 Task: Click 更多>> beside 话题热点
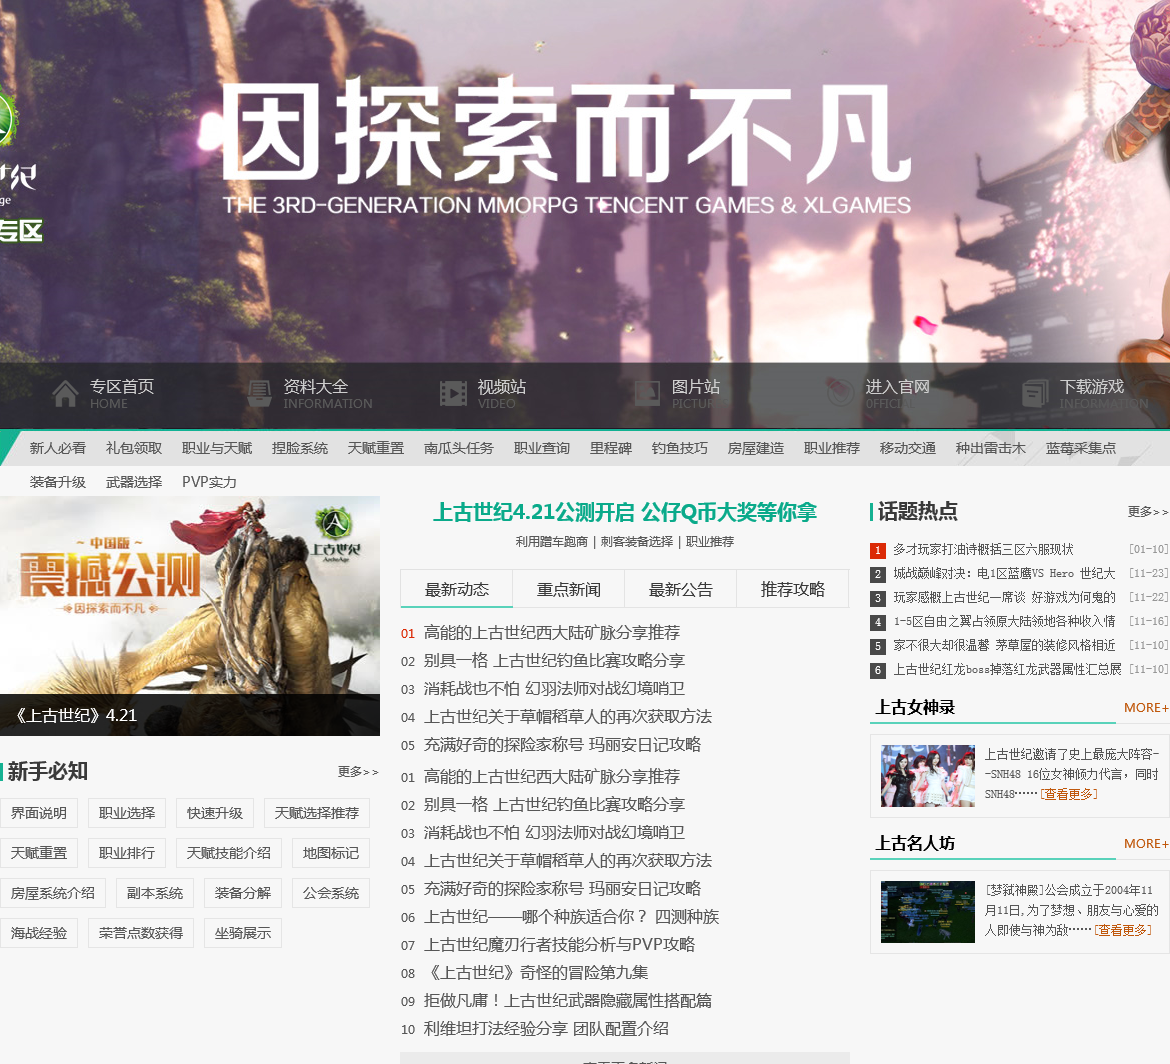click(x=1148, y=511)
